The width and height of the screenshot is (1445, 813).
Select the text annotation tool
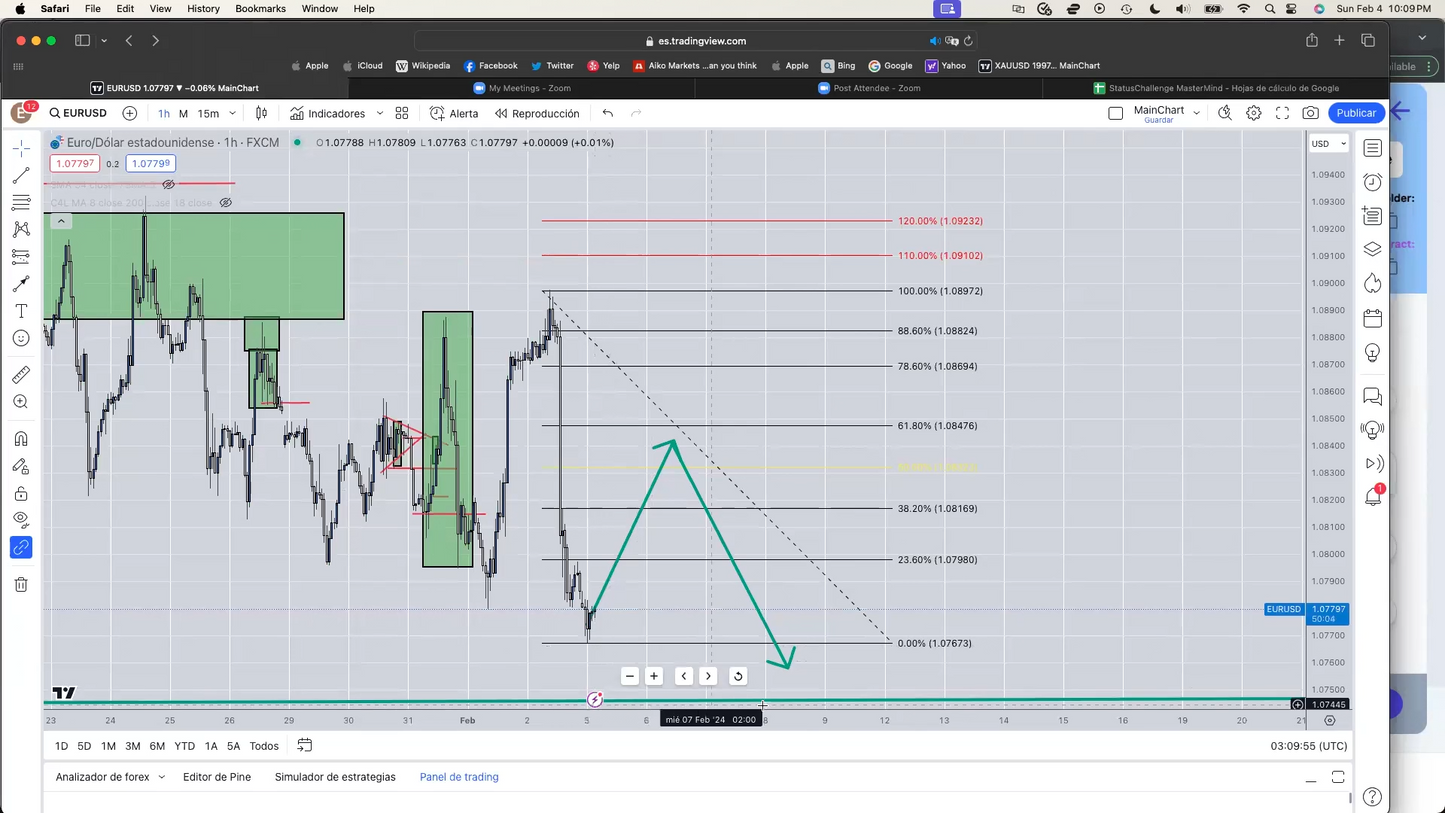21,311
